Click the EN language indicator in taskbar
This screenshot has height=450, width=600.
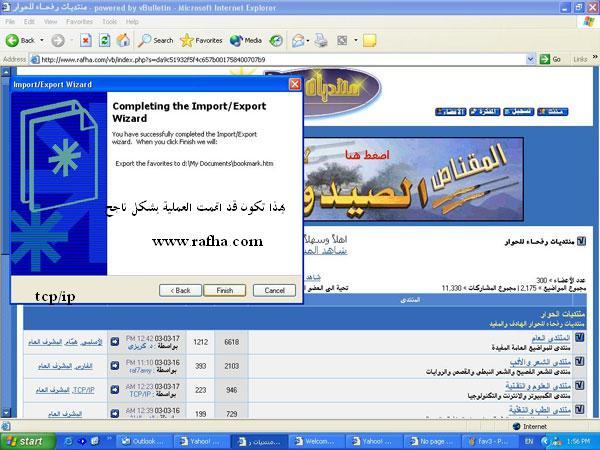coord(529,442)
